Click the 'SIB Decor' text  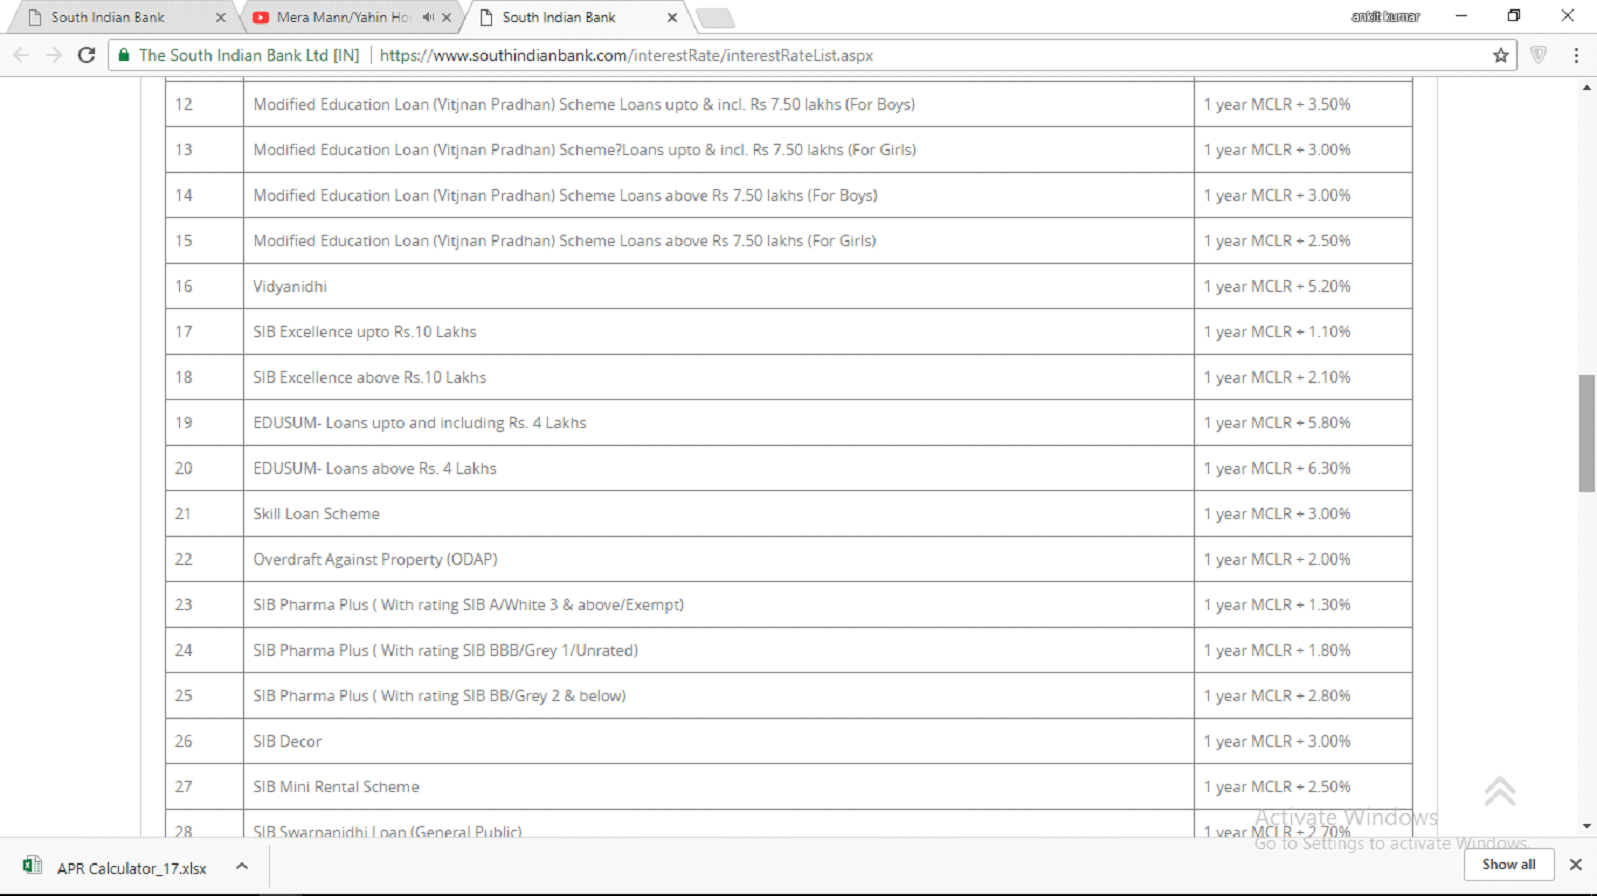[x=288, y=741]
